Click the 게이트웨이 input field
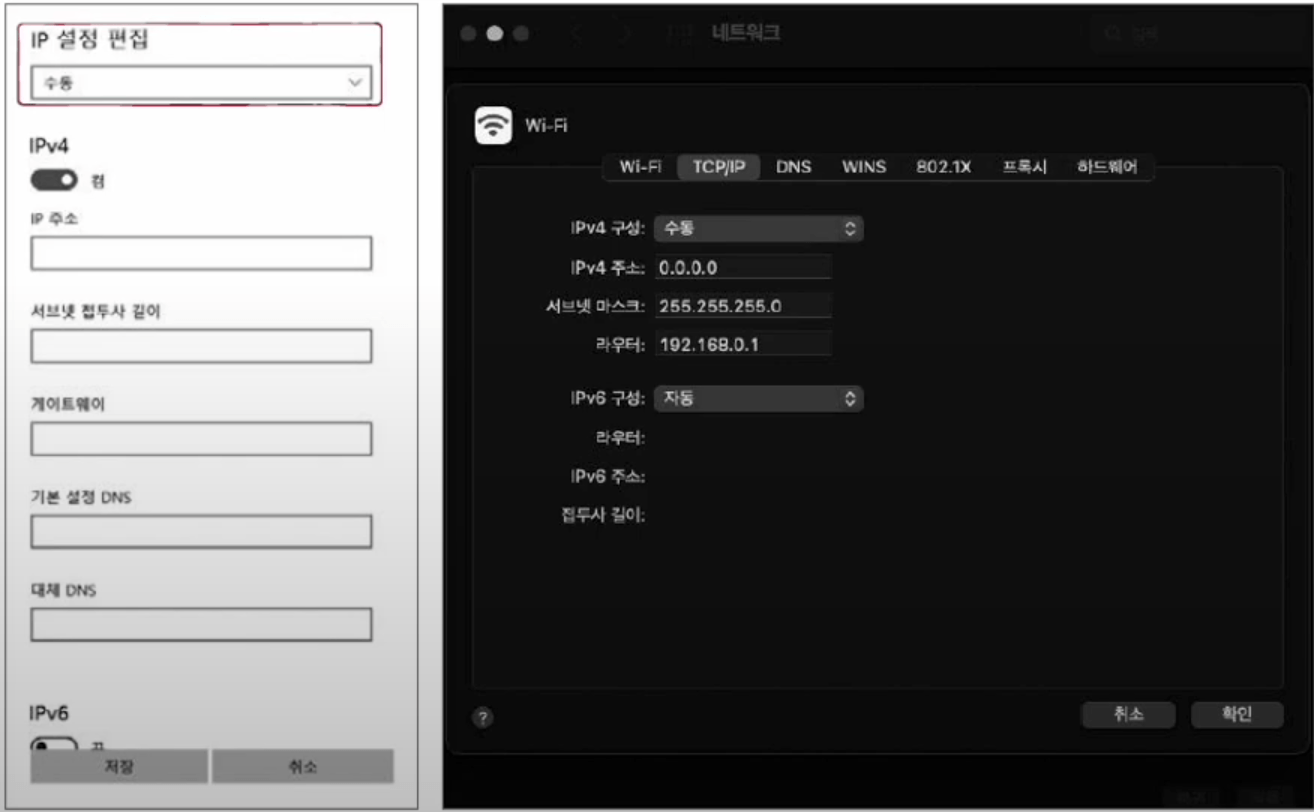 tap(201, 439)
